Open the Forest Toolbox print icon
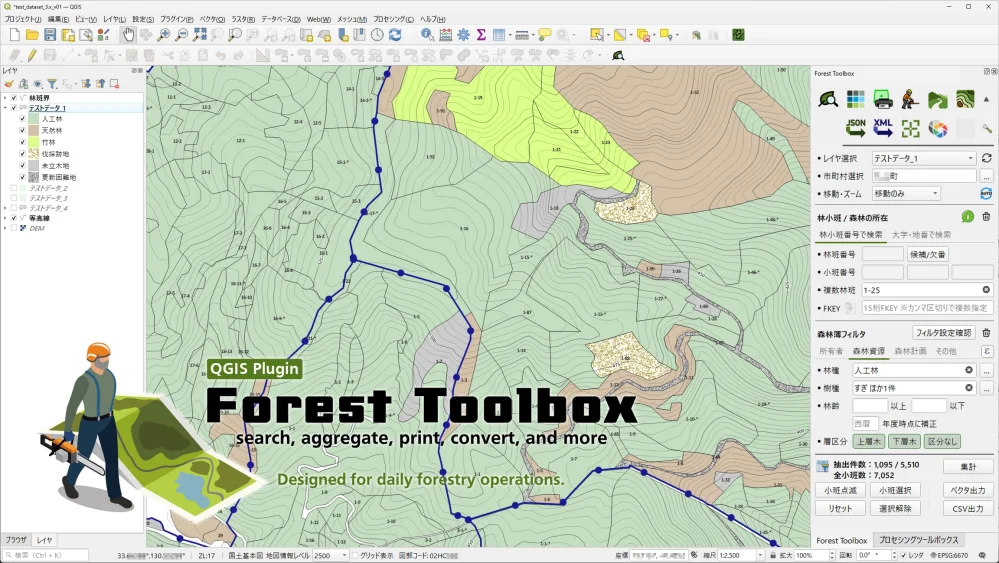Image resolution: width=999 pixels, height=563 pixels. point(883,99)
